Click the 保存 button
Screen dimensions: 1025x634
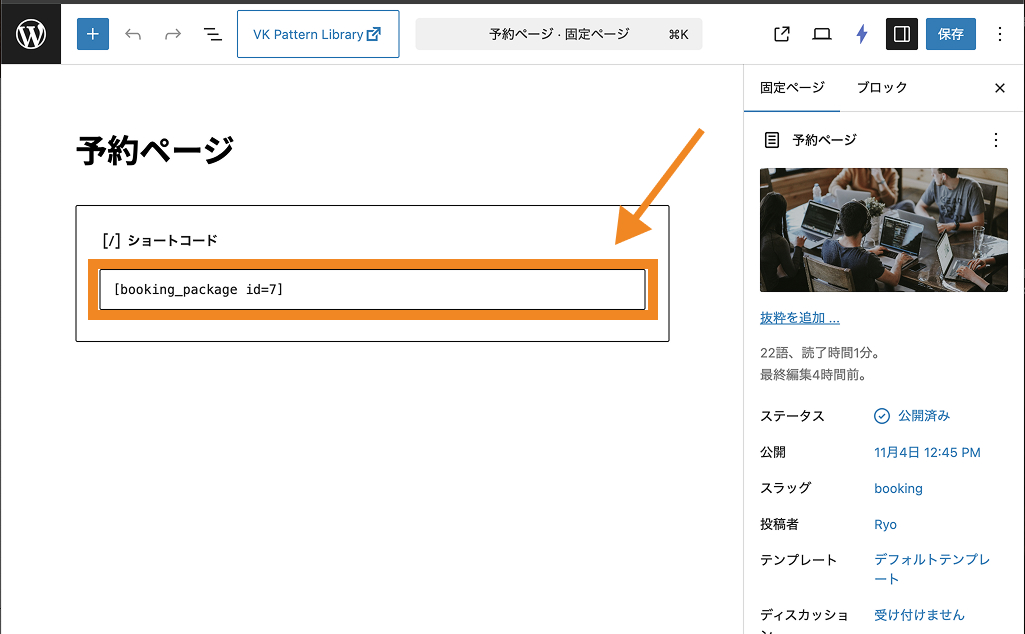pyautogui.click(x=950, y=34)
